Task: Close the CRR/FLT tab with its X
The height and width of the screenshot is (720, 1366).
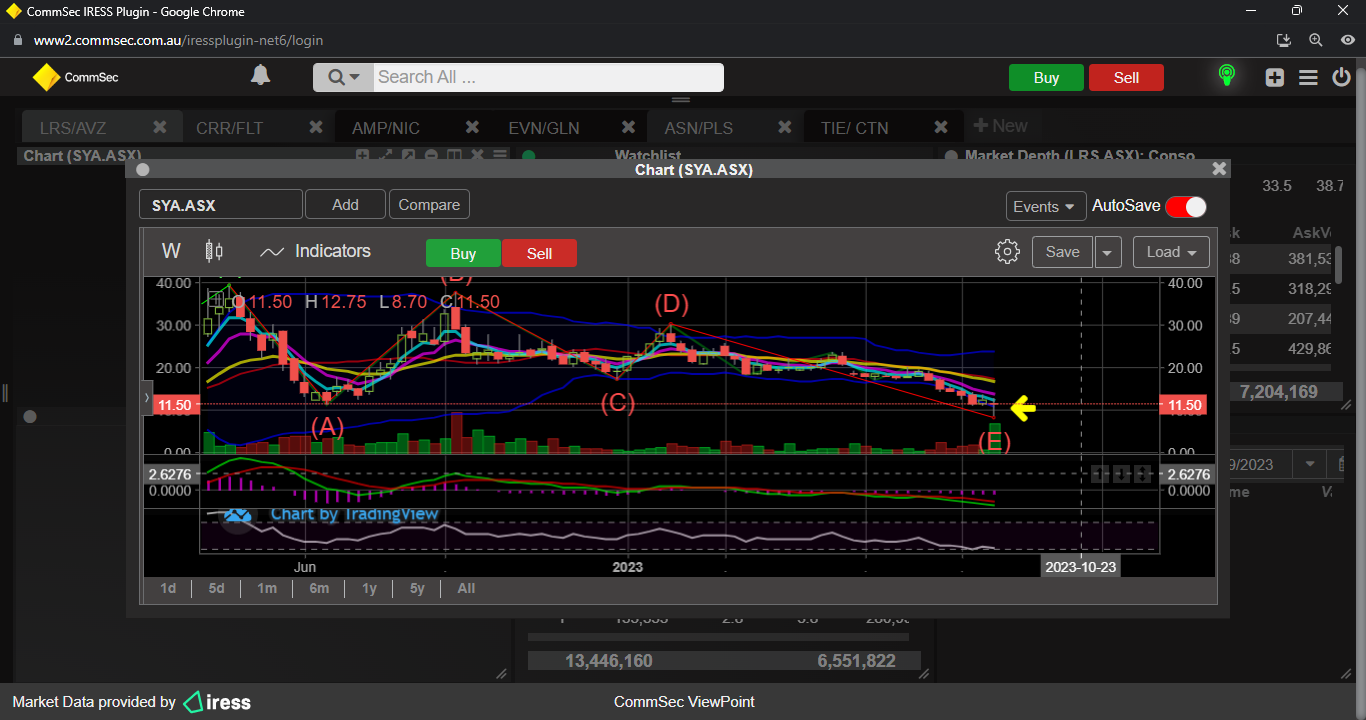Action: (316, 127)
